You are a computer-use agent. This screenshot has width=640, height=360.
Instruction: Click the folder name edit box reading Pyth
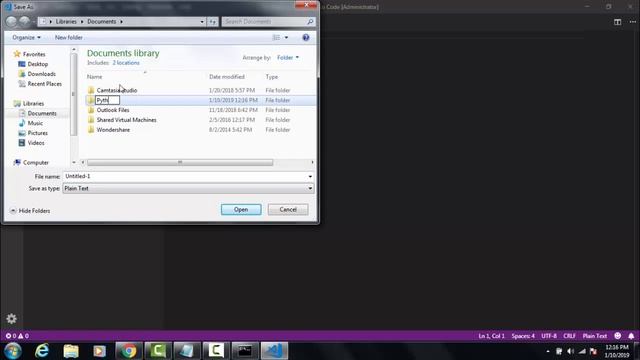[107, 100]
